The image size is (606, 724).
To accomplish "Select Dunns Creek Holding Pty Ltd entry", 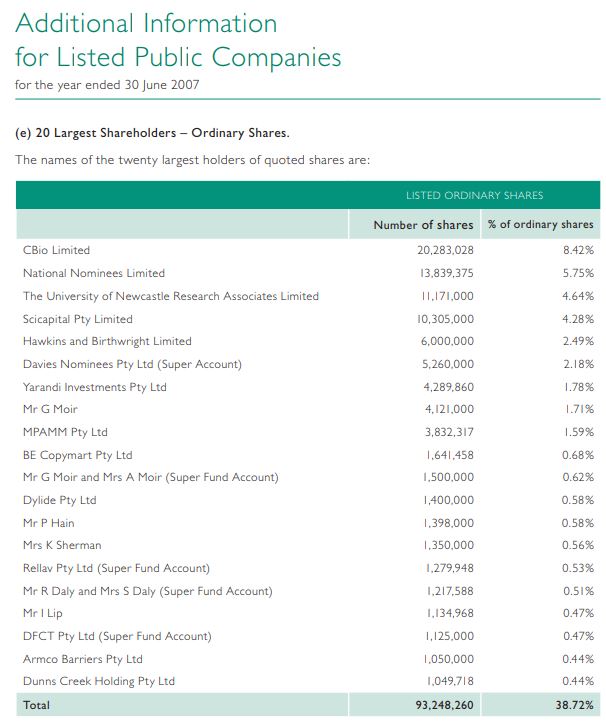I will [x=99, y=682].
